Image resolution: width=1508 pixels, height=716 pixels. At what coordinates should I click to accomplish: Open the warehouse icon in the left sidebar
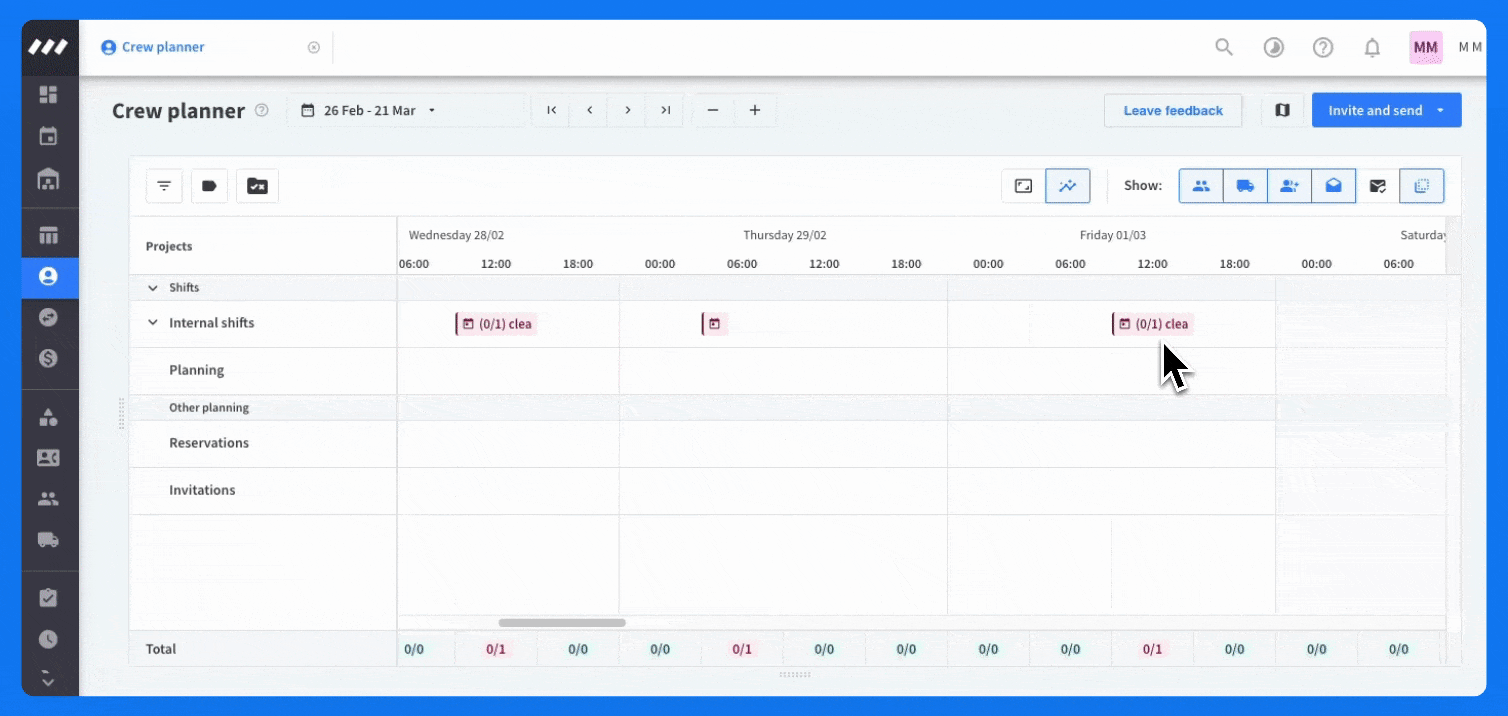pos(48,180)
